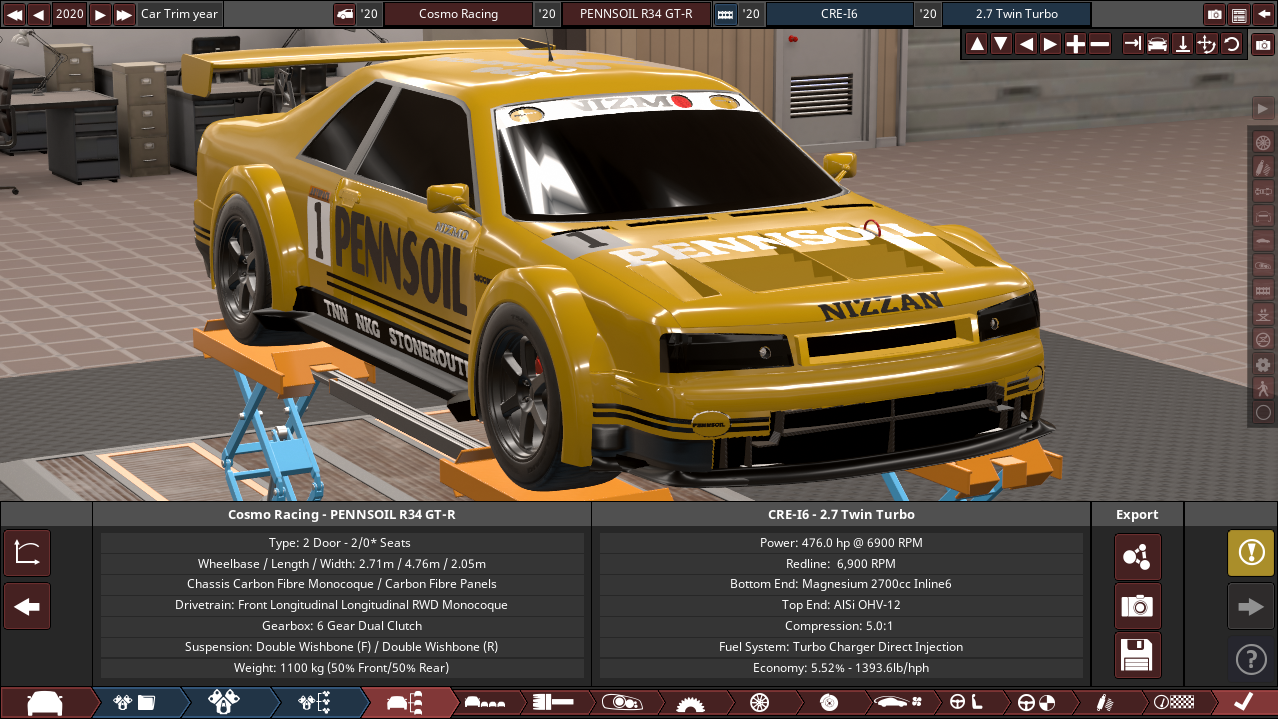The image size is (1278, 719).
Task: Toggle the car lift icon in the side panel
Action: [x=1263, y=314]
